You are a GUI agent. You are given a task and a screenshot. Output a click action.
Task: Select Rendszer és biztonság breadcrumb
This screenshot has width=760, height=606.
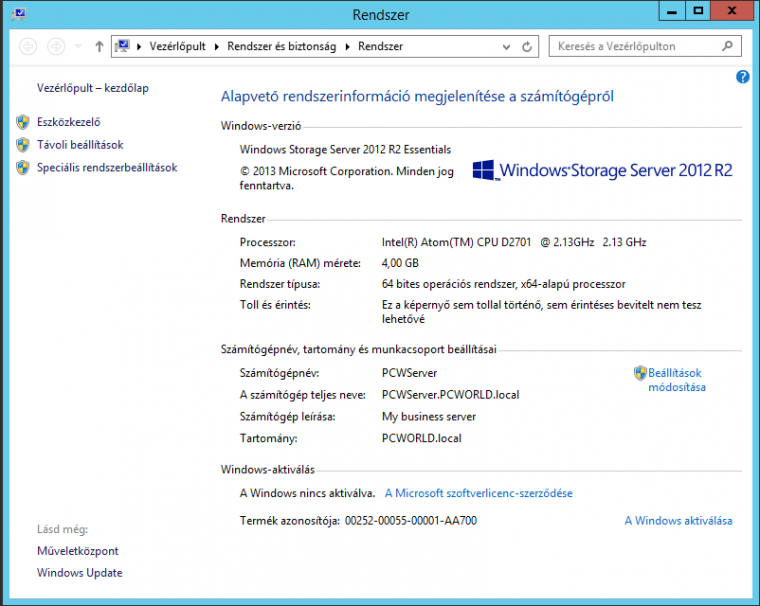pyautogui.click(x=282, y=47)
